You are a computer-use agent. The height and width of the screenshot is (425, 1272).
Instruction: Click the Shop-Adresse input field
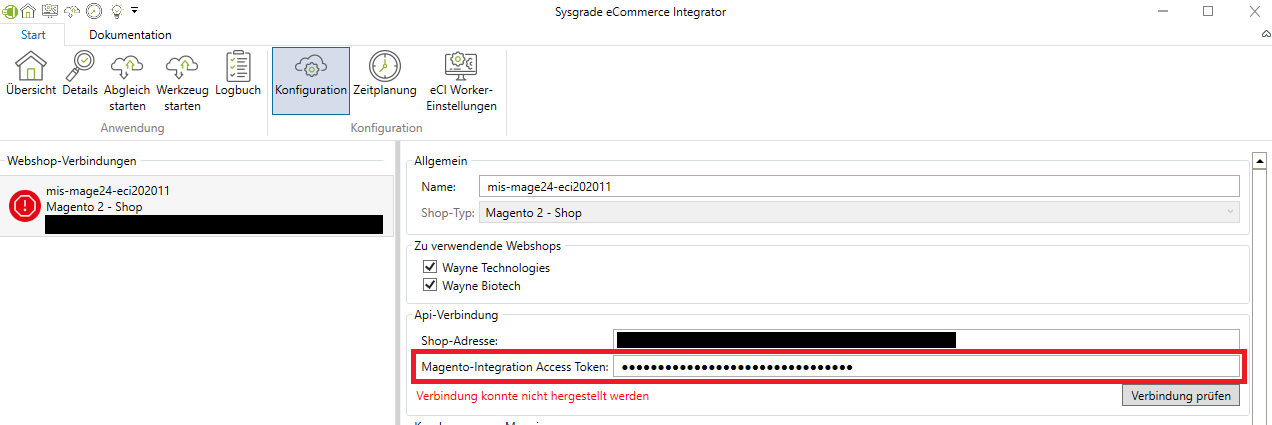coord(927,340)
